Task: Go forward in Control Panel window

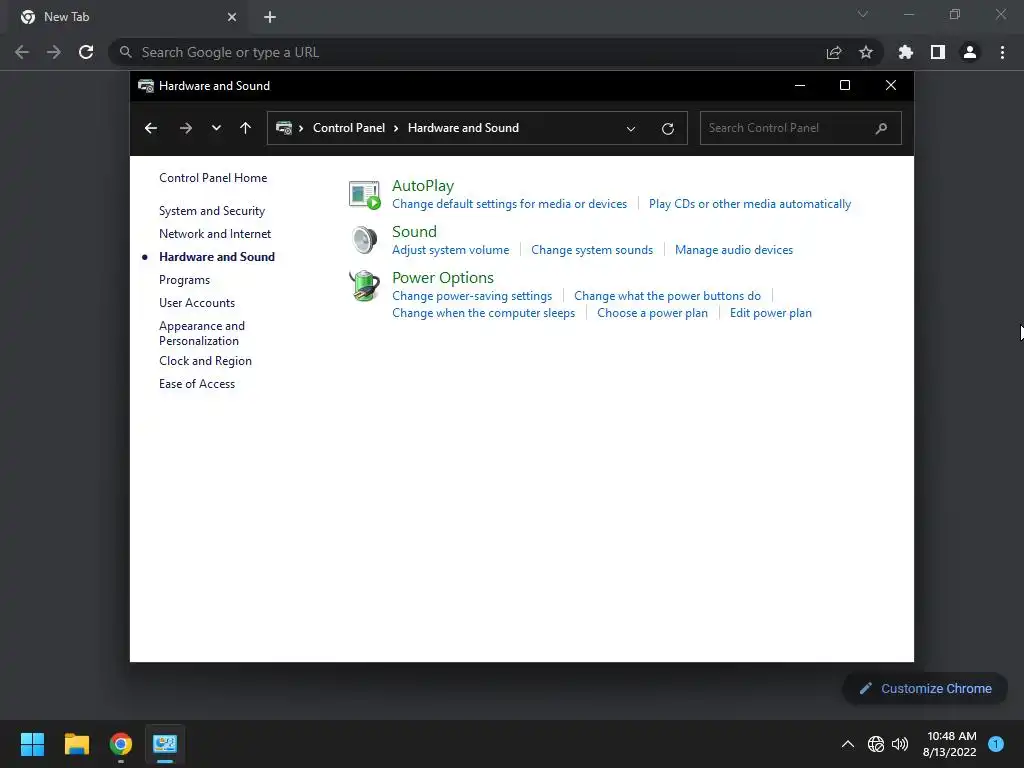Action: click(185, 128)
